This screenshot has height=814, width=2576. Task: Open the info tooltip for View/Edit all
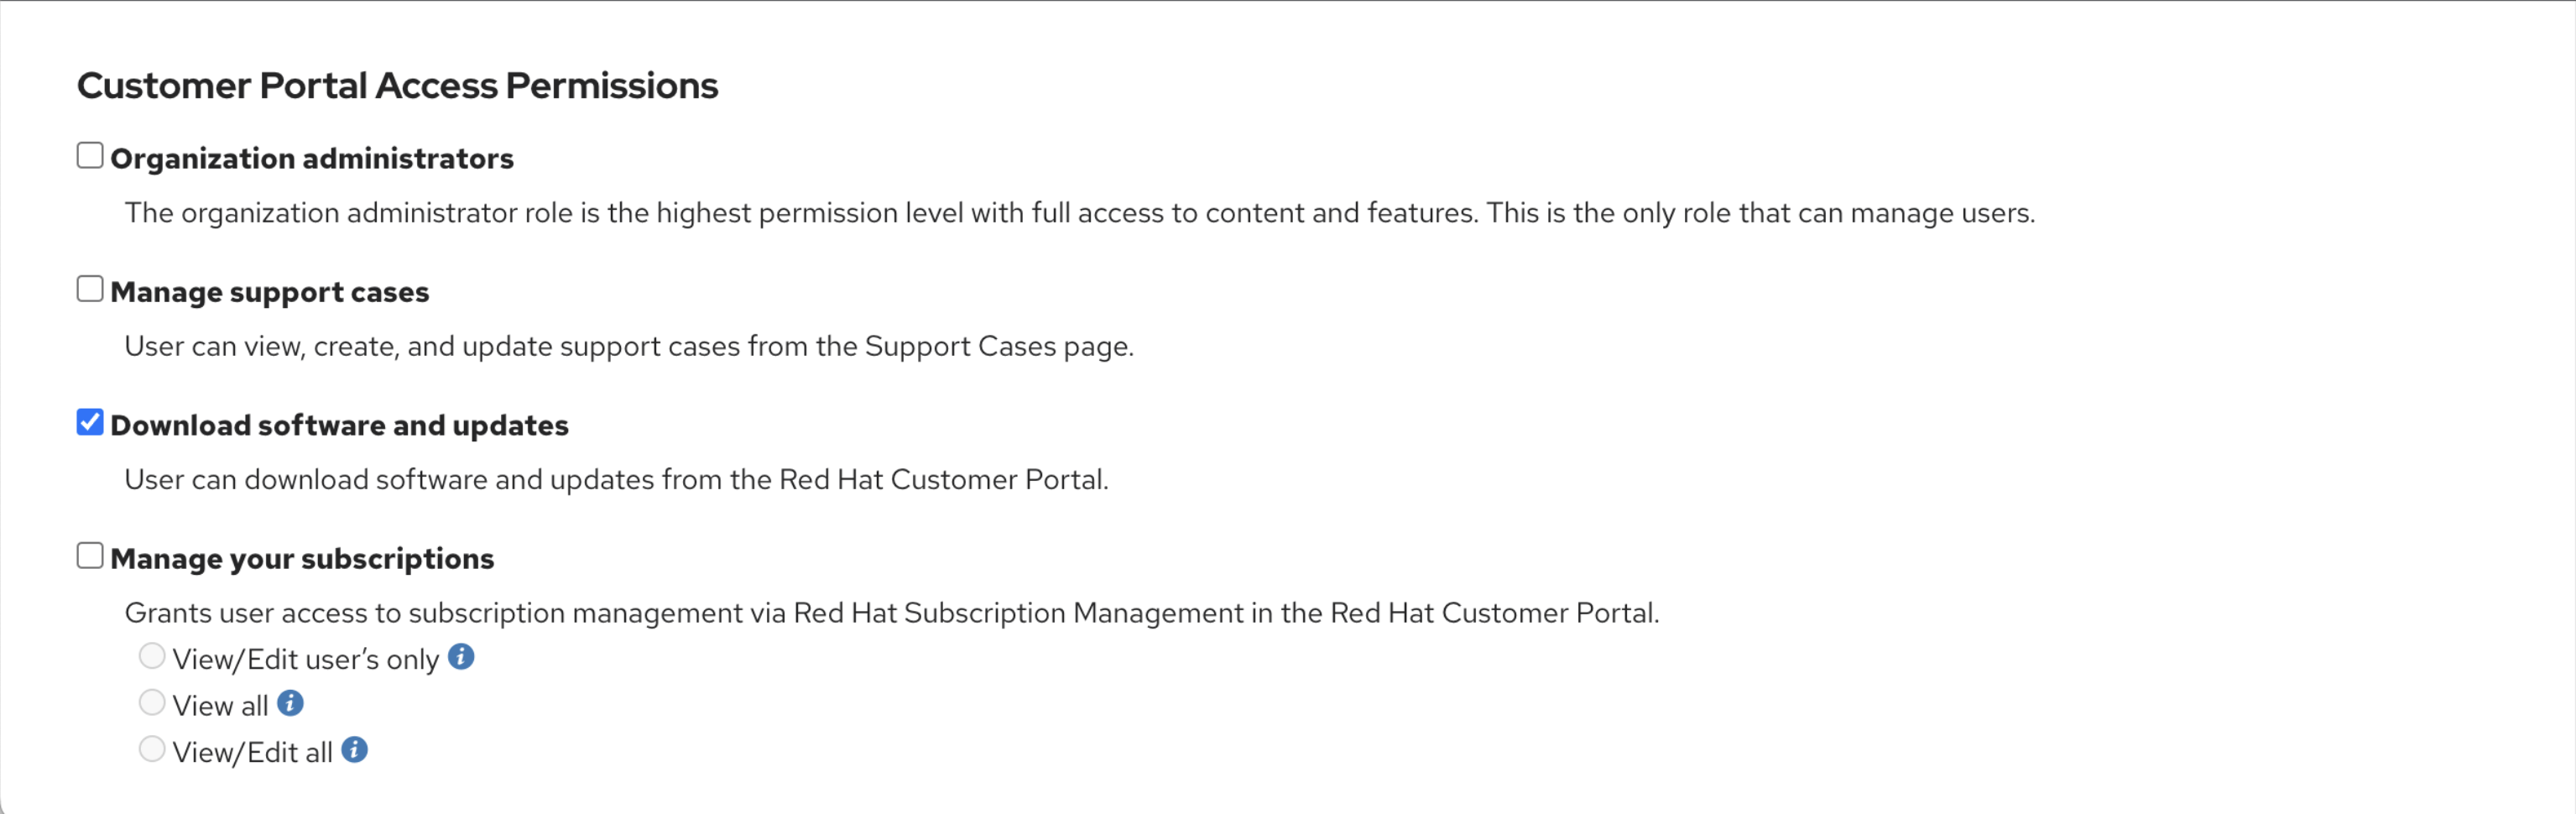[x=353, y=748]
